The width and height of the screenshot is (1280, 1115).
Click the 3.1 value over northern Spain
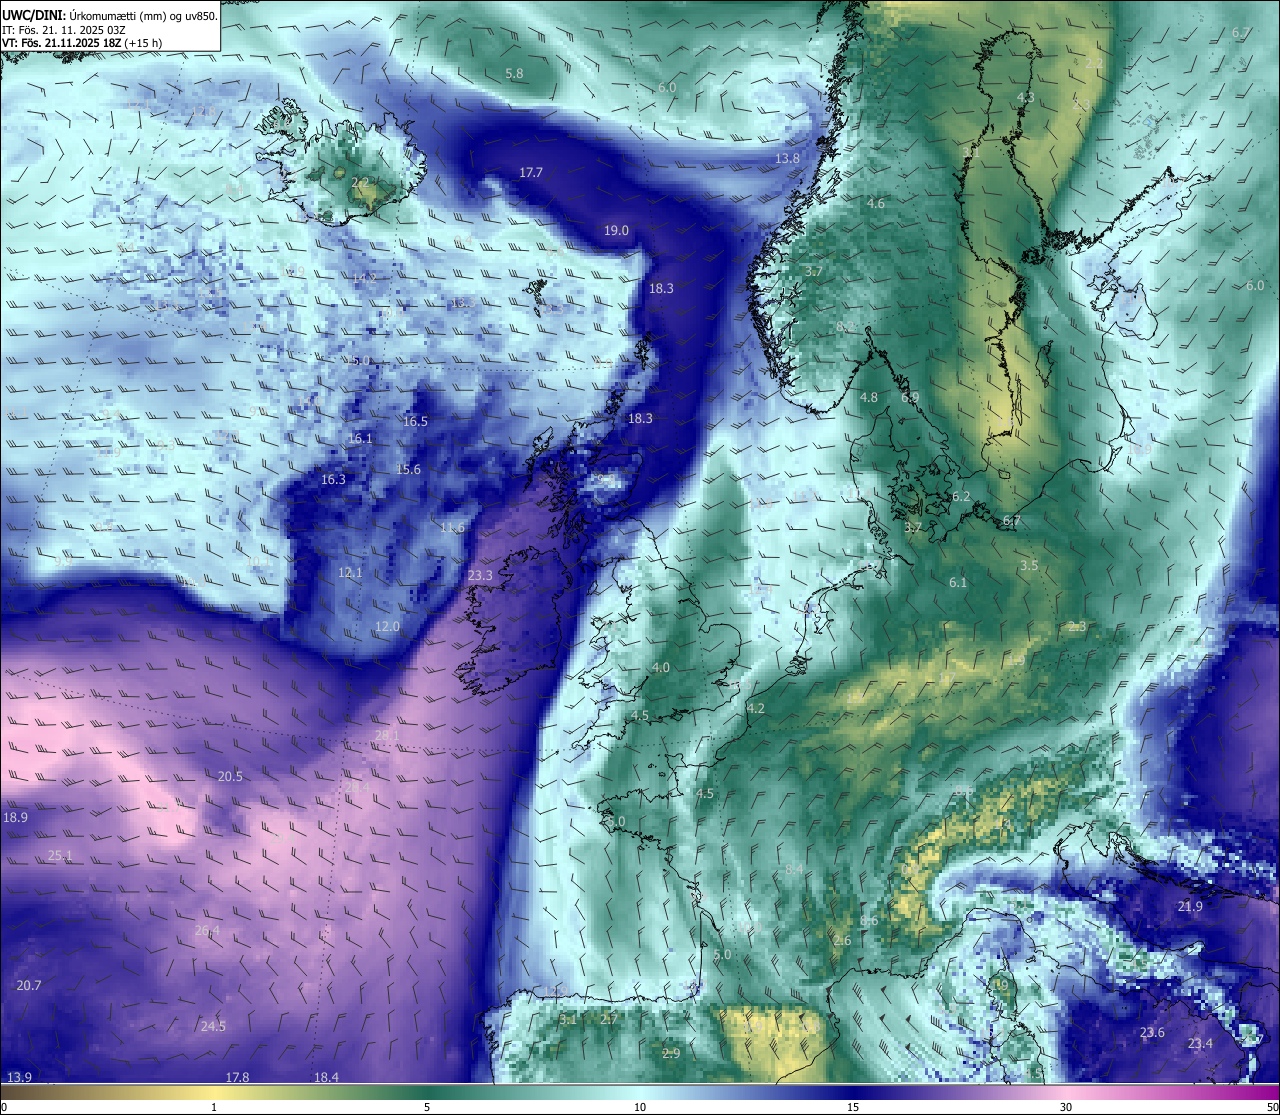[x=567, y=1020]
